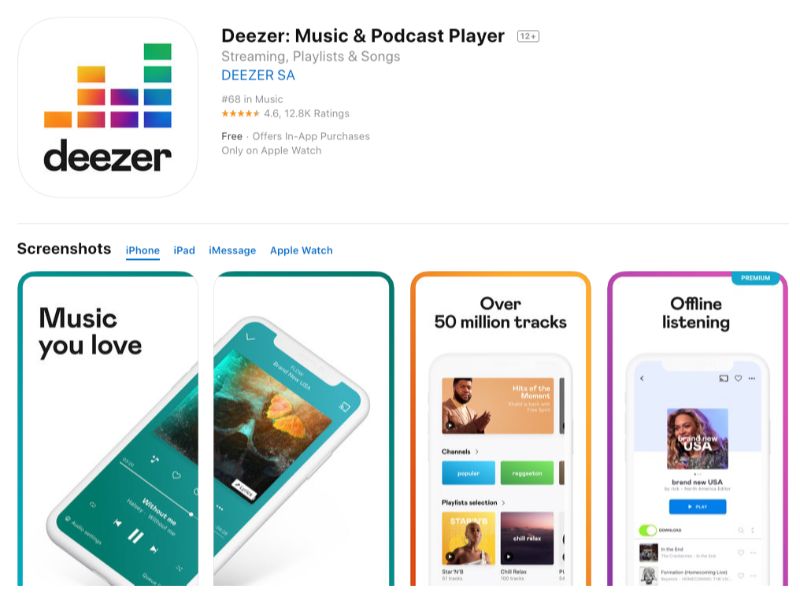The image size is (800, 600).
Task: Open the Music you love screenshot
Action: [108, 429]
